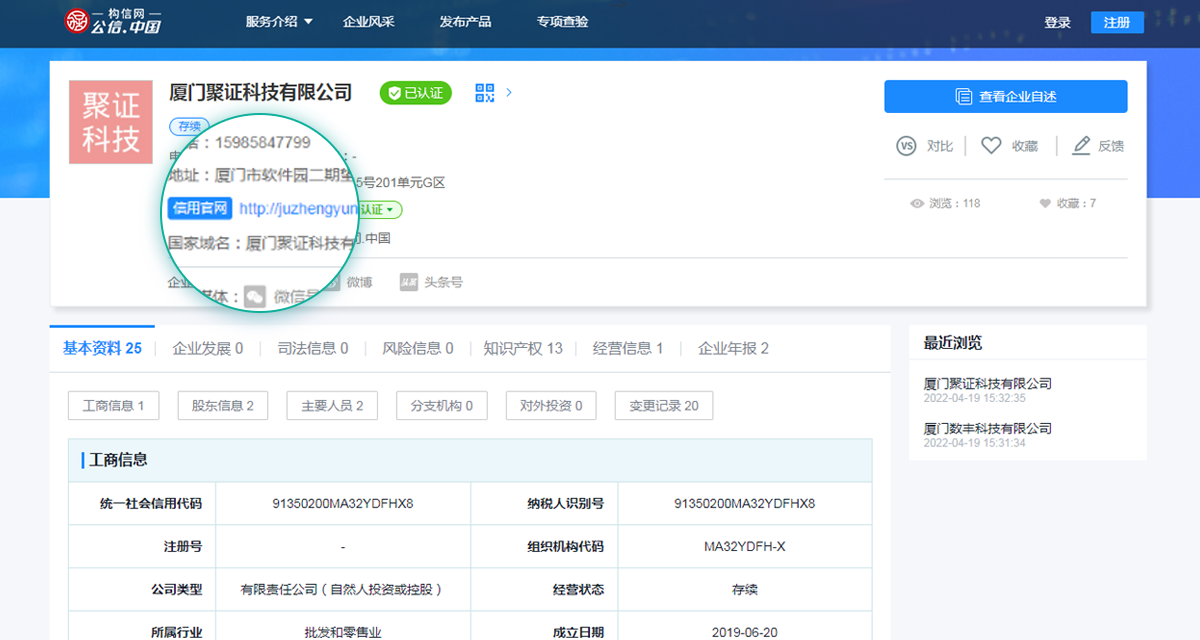Image resolution: width=1200 pixels, height=640 pixels.
Task: Expand the 服务介绍 dropdown menu
Action: (x=279, y=22)
